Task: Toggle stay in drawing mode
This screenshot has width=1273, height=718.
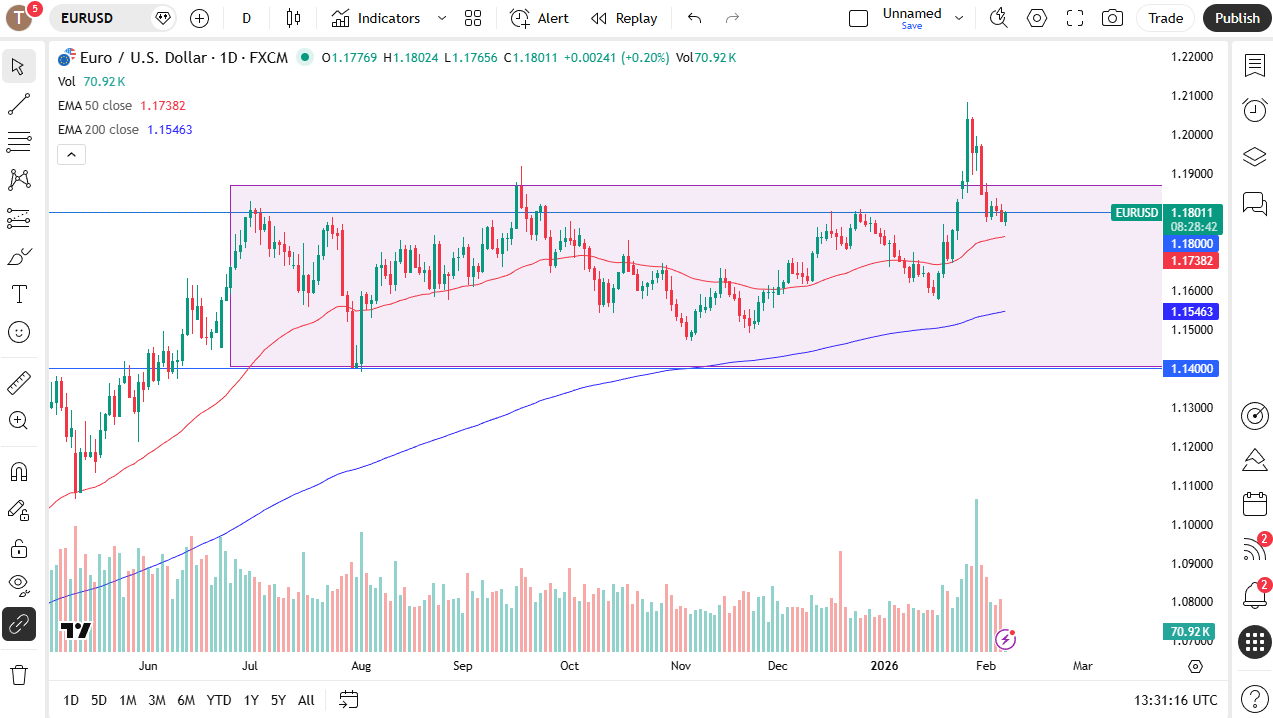Action: (18, 510)
